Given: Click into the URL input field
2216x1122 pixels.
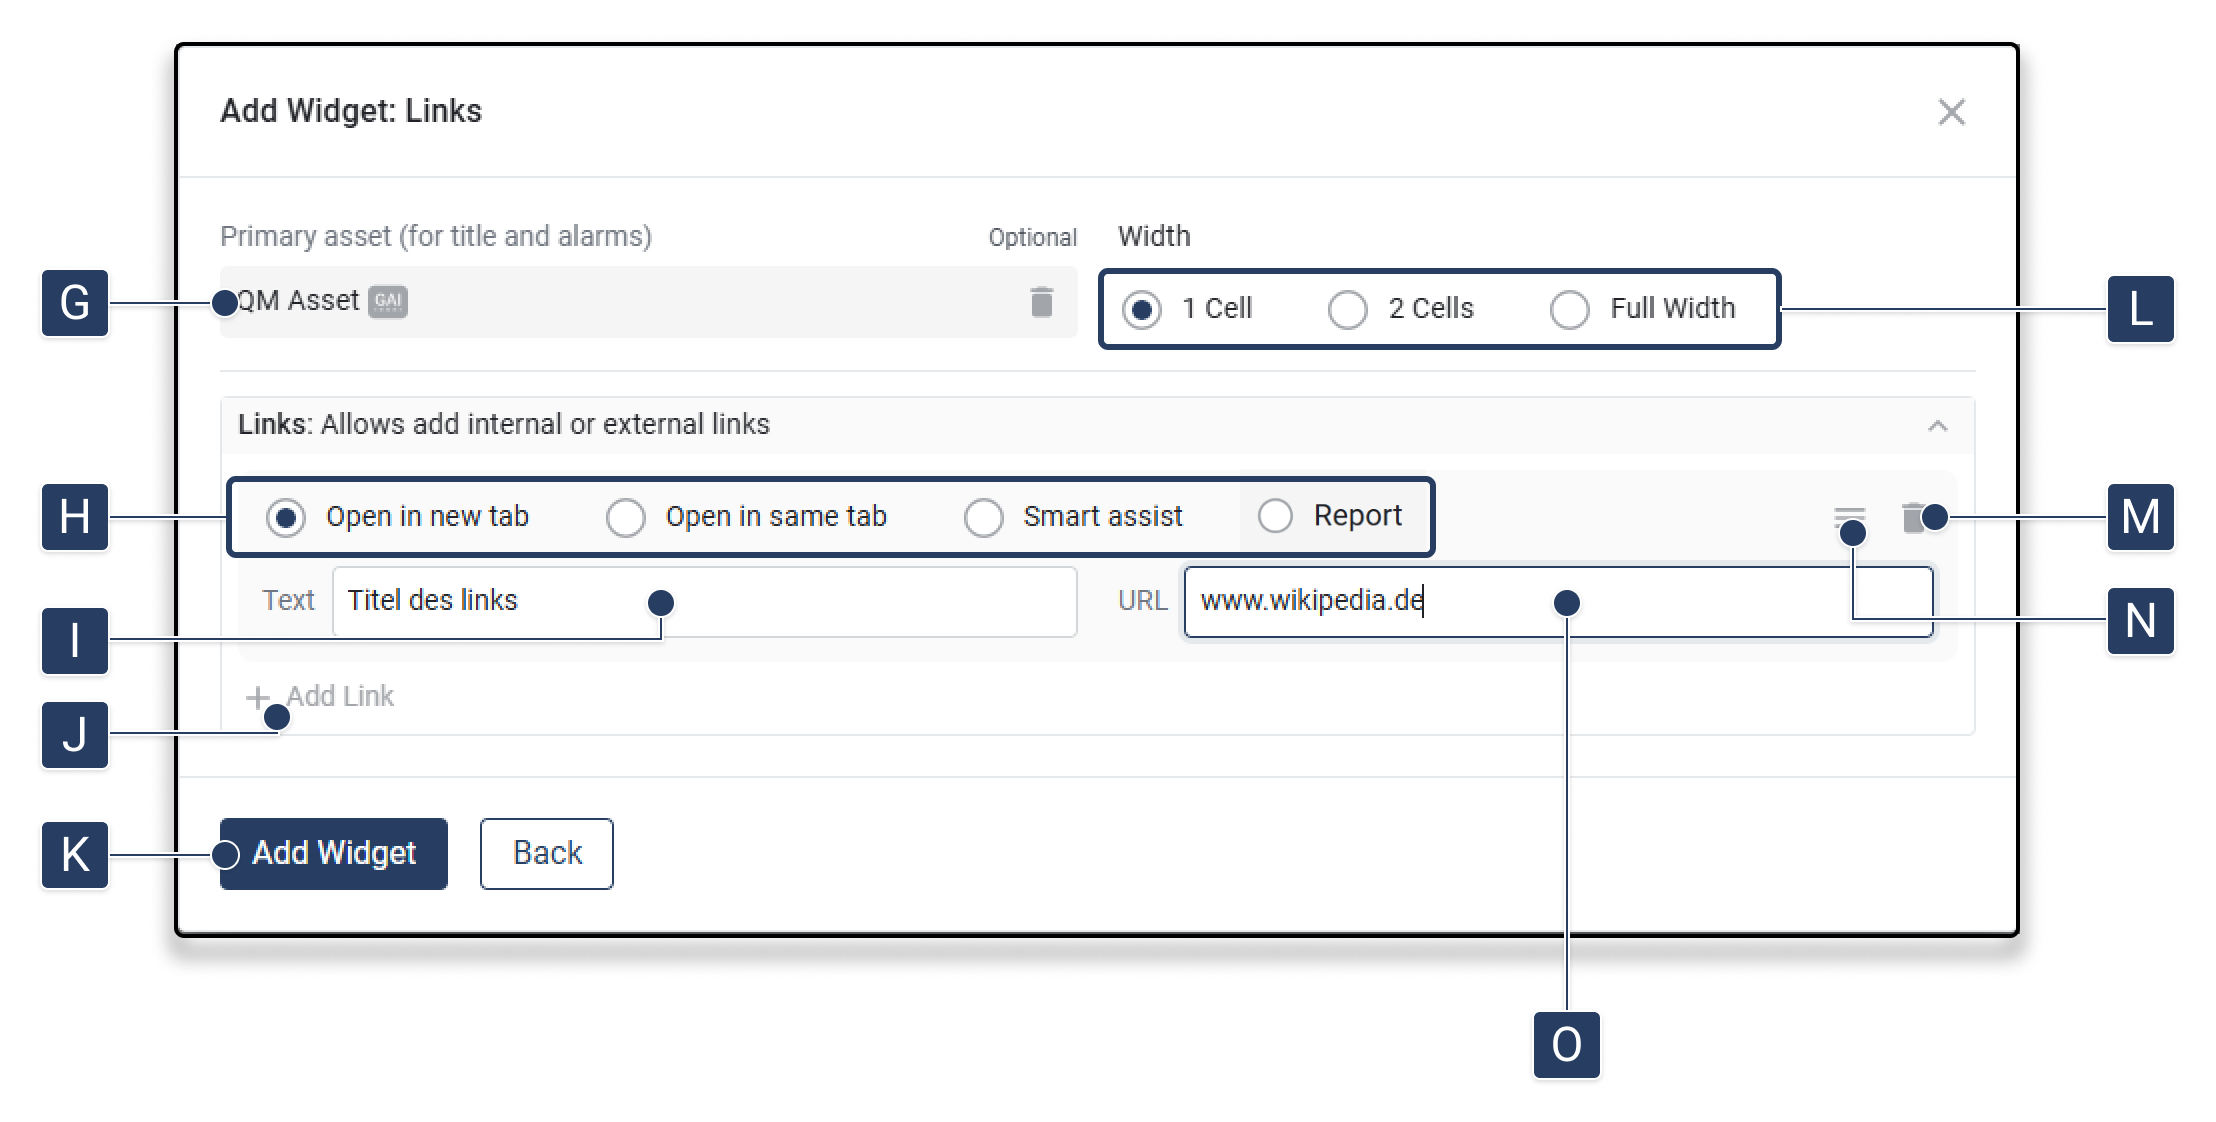Looking at the screenshot, I should point(1557,602).
